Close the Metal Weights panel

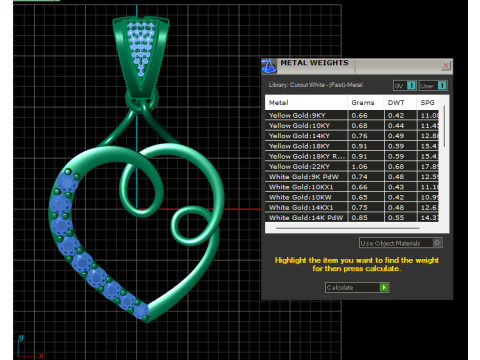pos(446,65)
